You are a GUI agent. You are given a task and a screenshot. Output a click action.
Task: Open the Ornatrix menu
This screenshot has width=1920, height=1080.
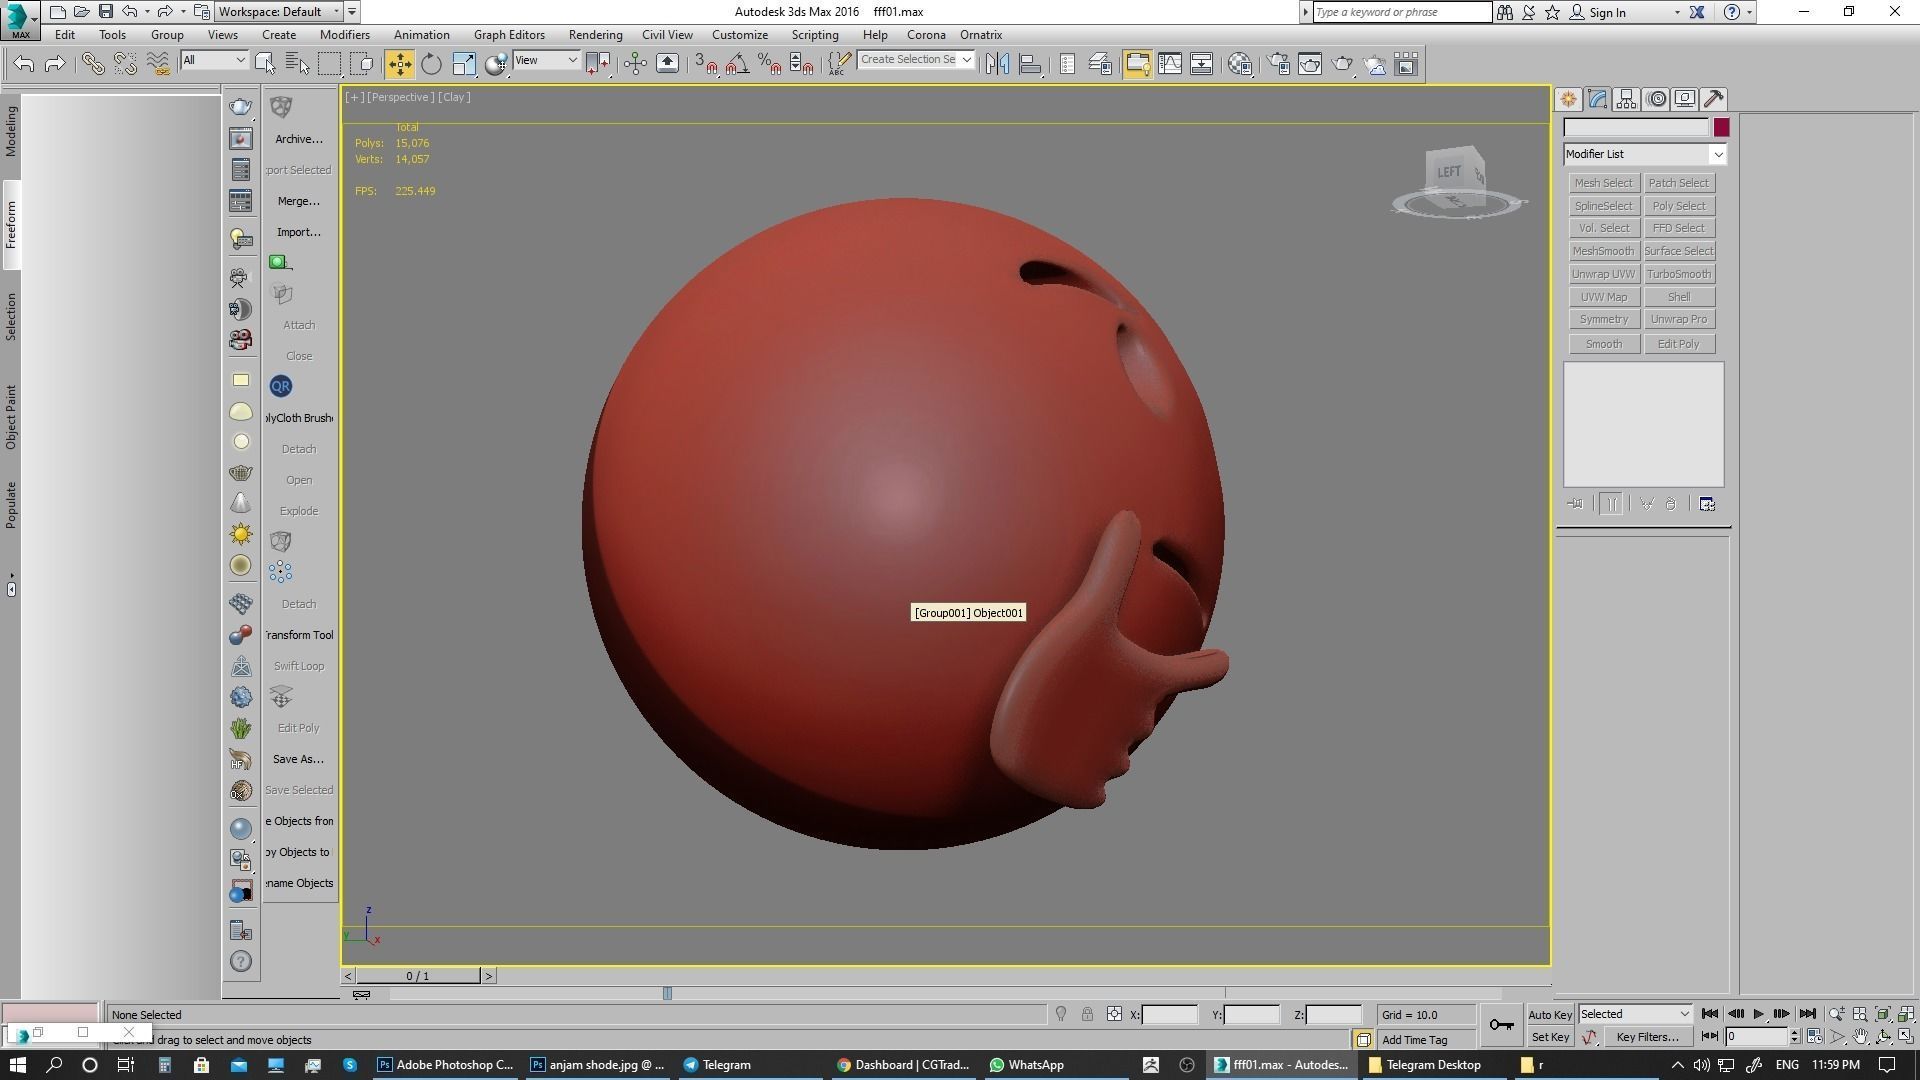(x=981, y=35)
